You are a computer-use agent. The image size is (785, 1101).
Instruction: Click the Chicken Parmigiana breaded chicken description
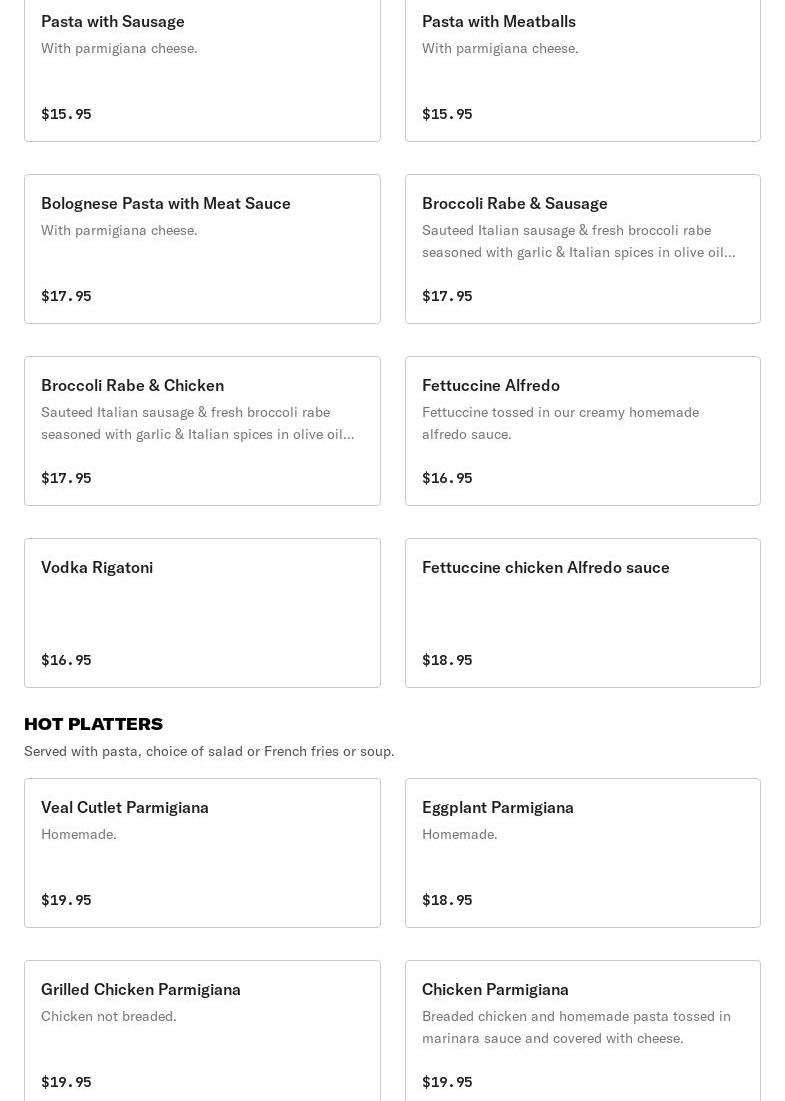pyautogui.click(x=576, y=1027)
